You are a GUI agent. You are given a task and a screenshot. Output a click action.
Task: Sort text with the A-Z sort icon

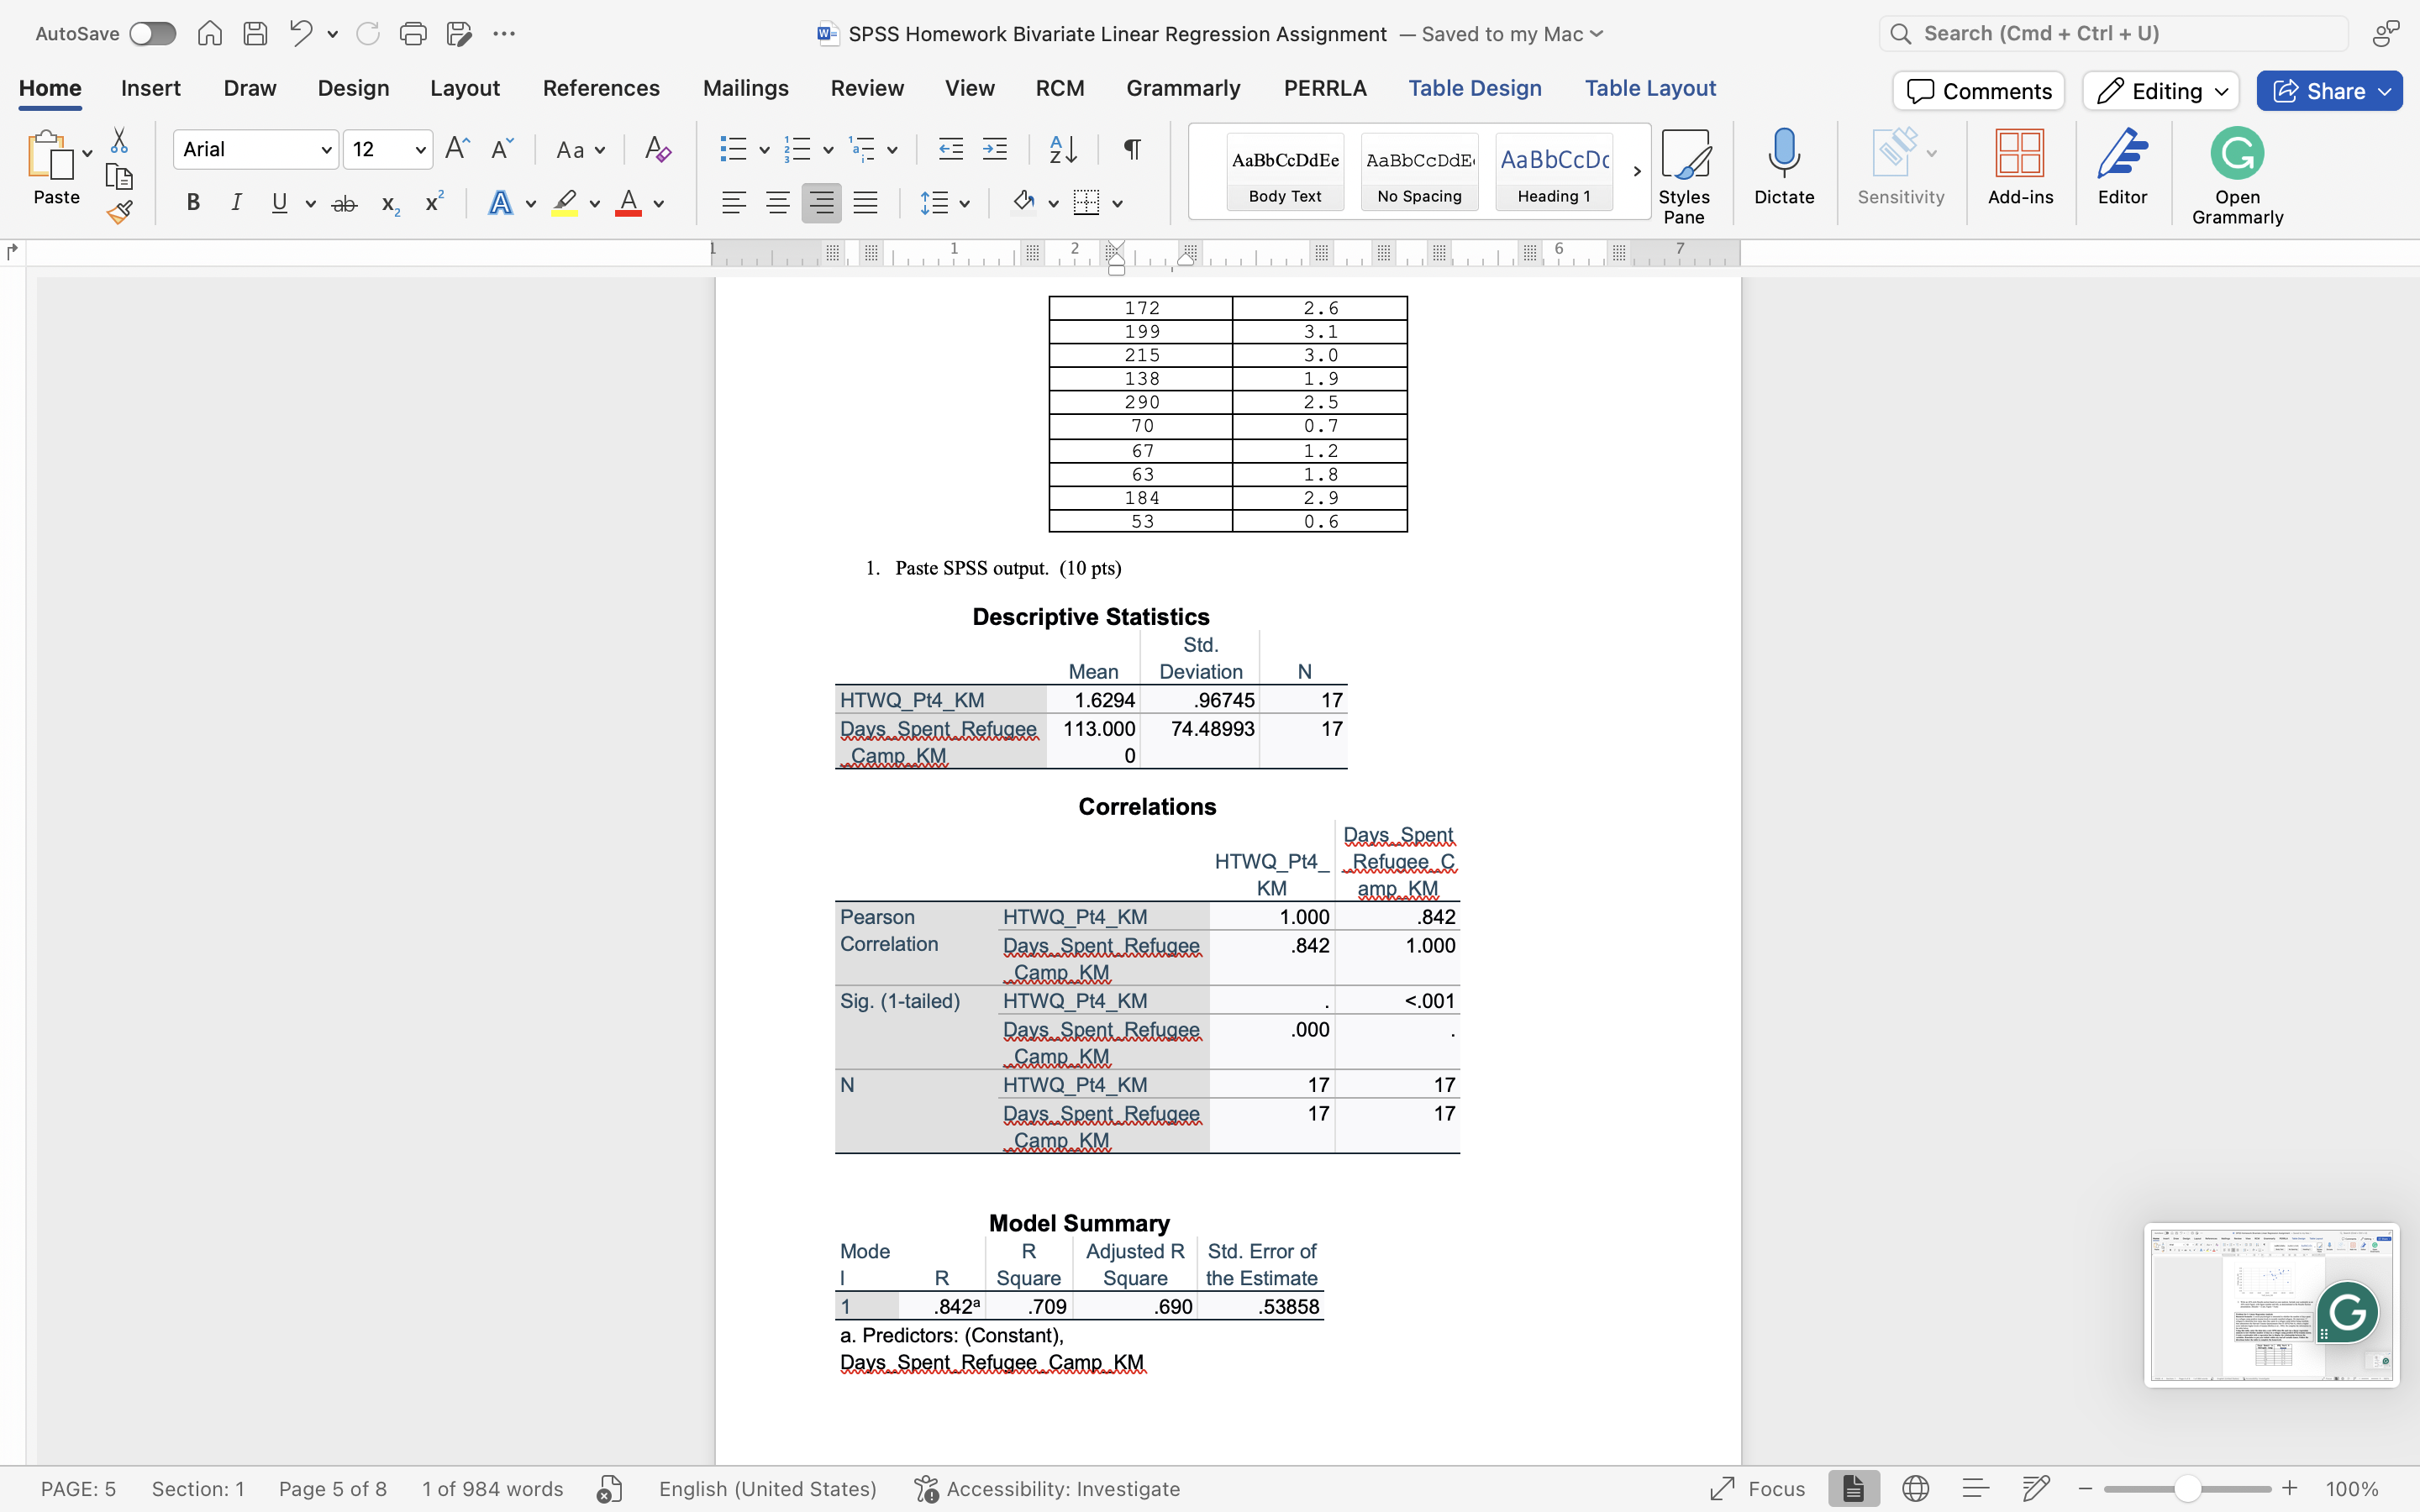pos(1062,148)
